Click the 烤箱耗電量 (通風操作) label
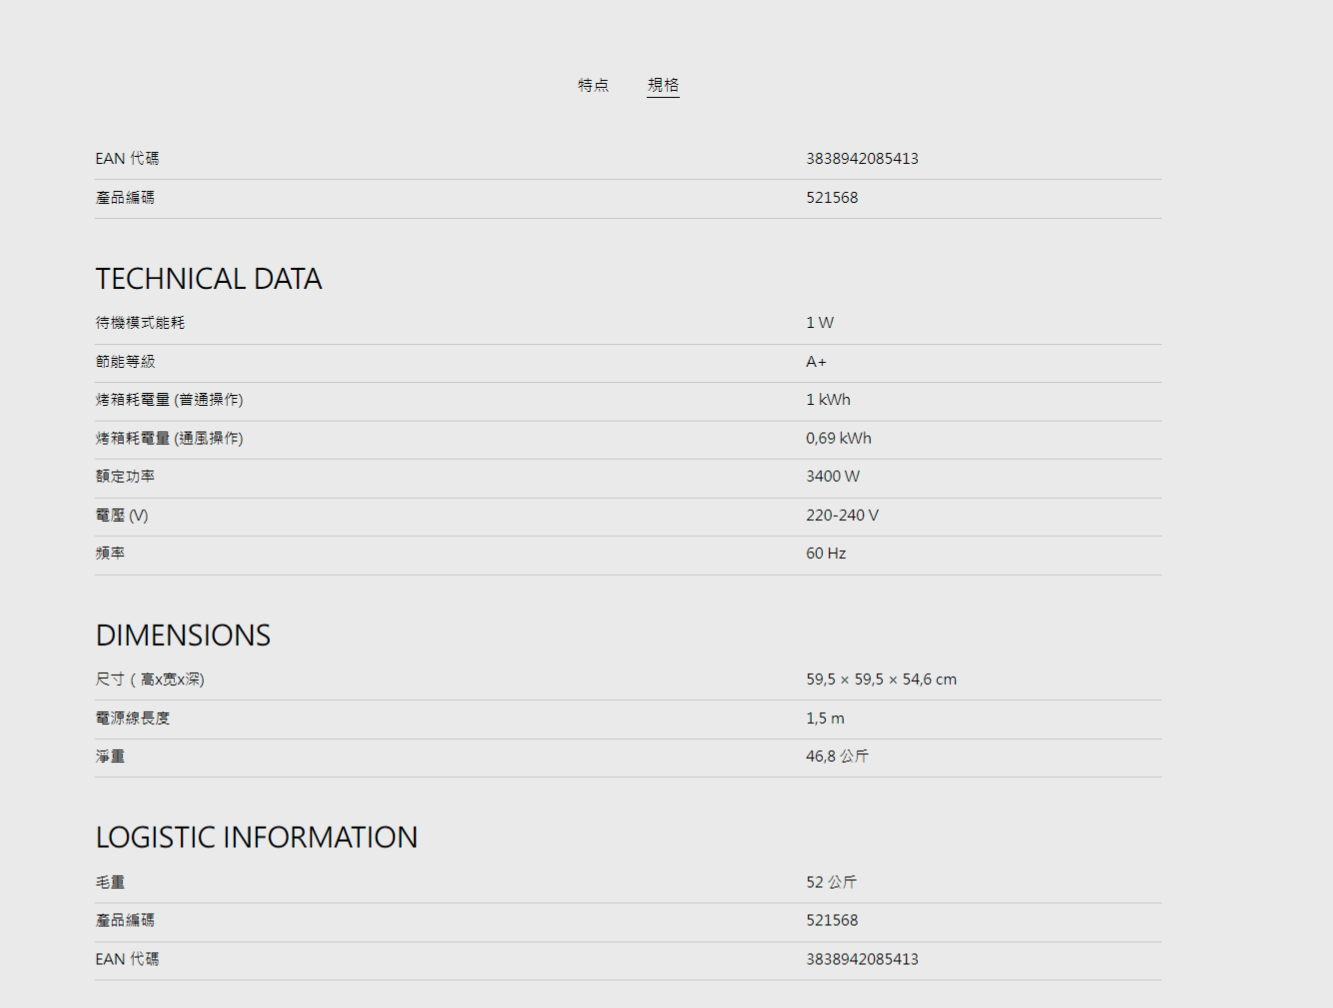Screen dimensions: 1333x1008 coord(169,439)
